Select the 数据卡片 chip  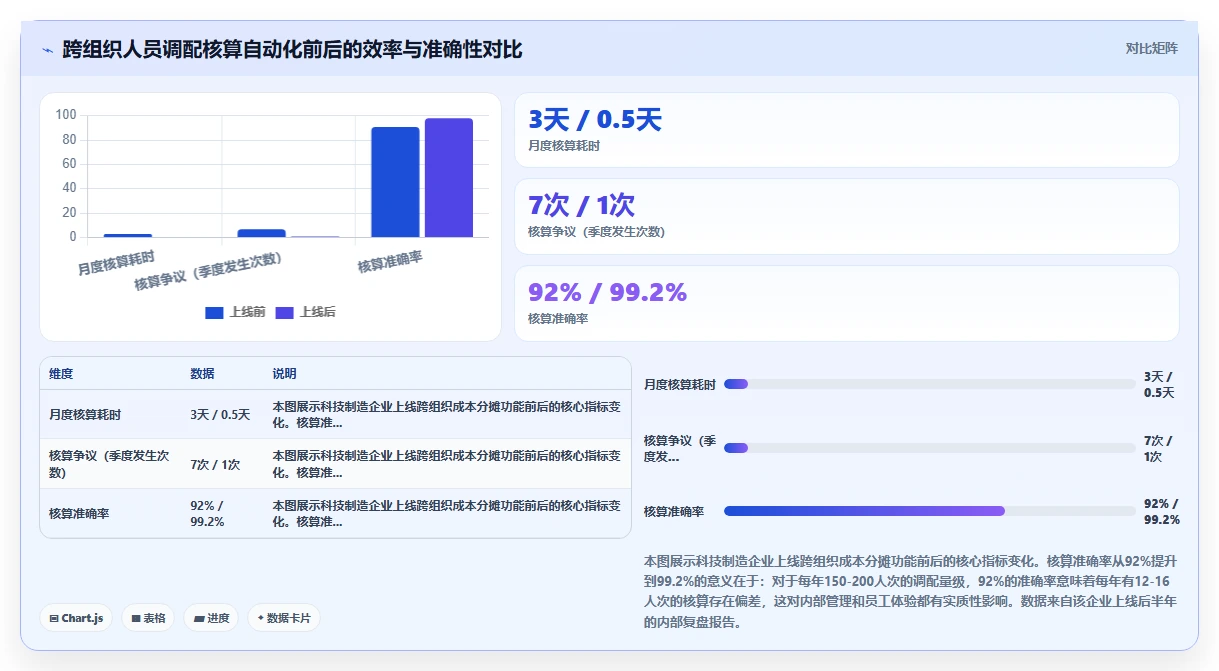click(x=284, y=618)
